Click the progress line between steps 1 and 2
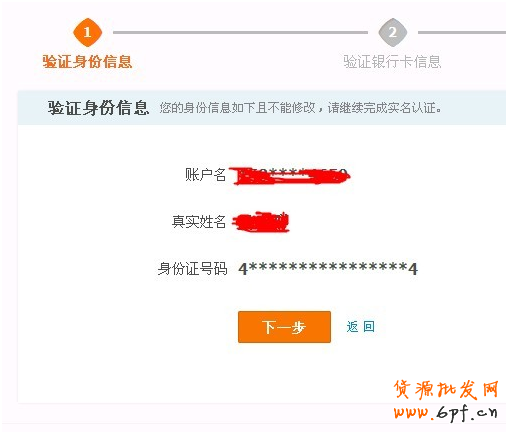The width and height of the screenshot is (508, 434). (240, 33)
